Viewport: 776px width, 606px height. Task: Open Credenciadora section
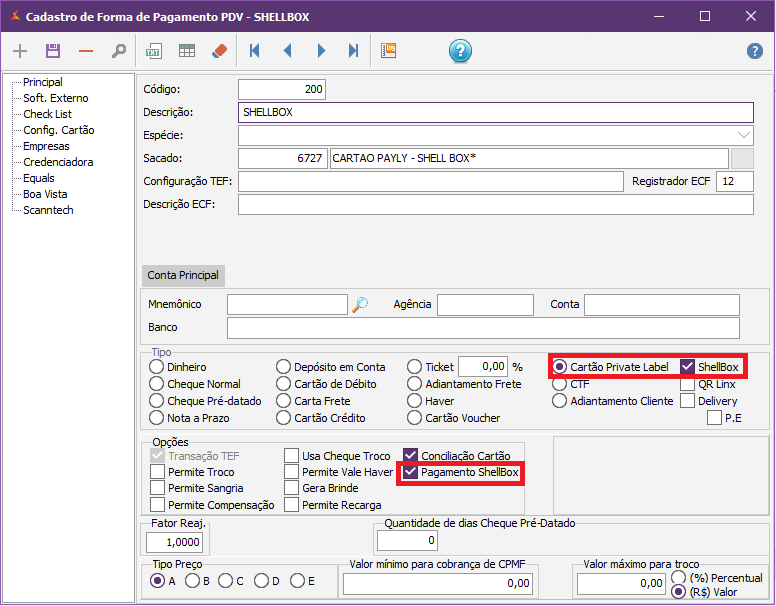58,162
